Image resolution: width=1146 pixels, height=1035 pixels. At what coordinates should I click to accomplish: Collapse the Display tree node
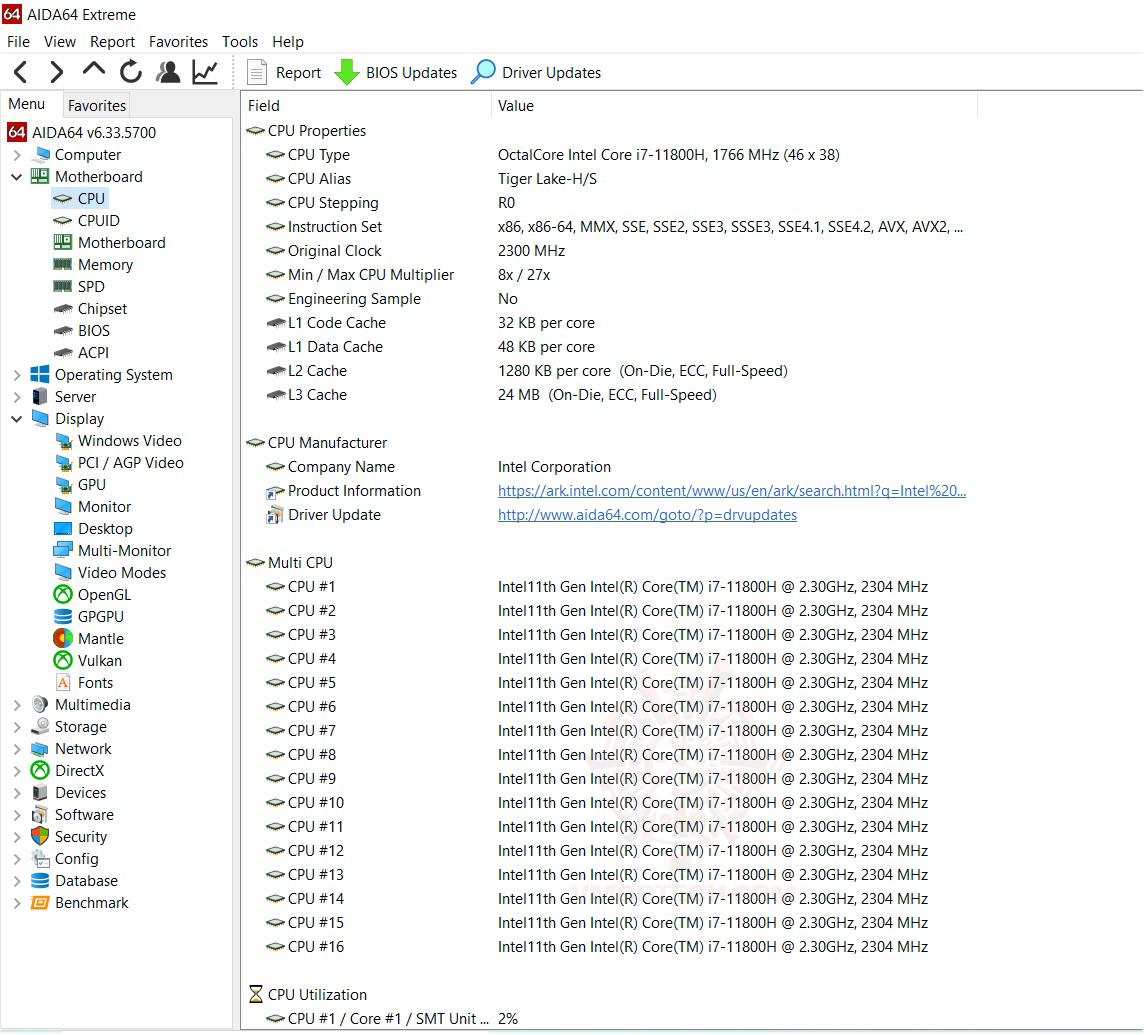[17, 419]
